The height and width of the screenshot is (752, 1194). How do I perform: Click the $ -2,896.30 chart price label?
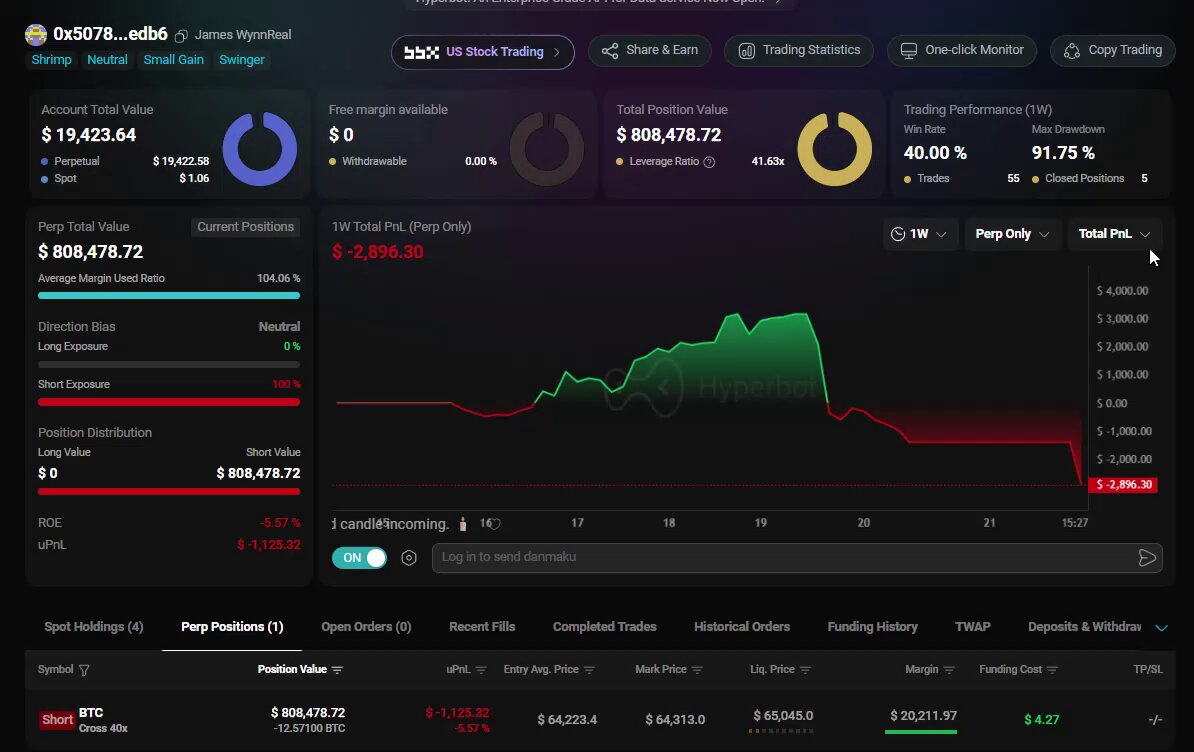(x=1123, y=486)
